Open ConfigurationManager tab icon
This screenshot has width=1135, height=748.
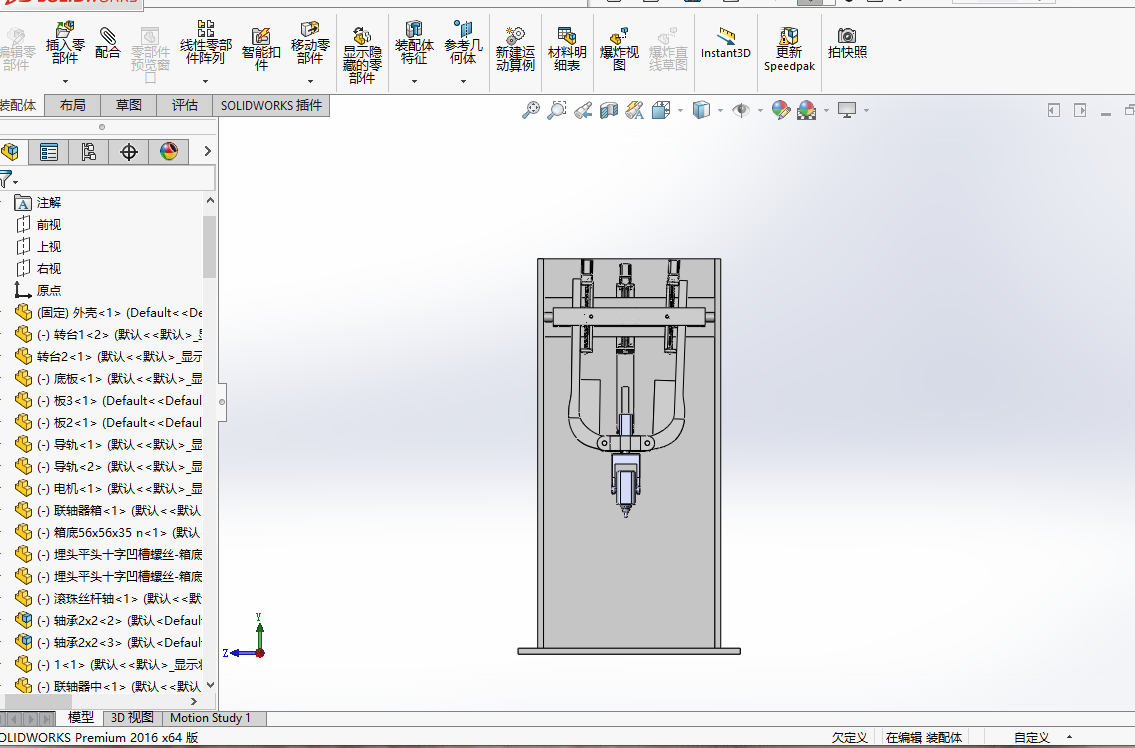88,151
